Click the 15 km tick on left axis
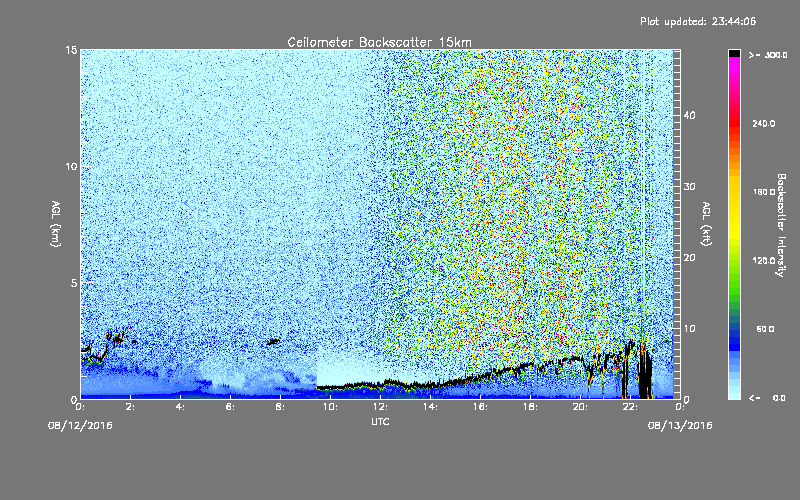Image resolution: width=800 pixels, height=500 pixels. click(x=71, y=50)
